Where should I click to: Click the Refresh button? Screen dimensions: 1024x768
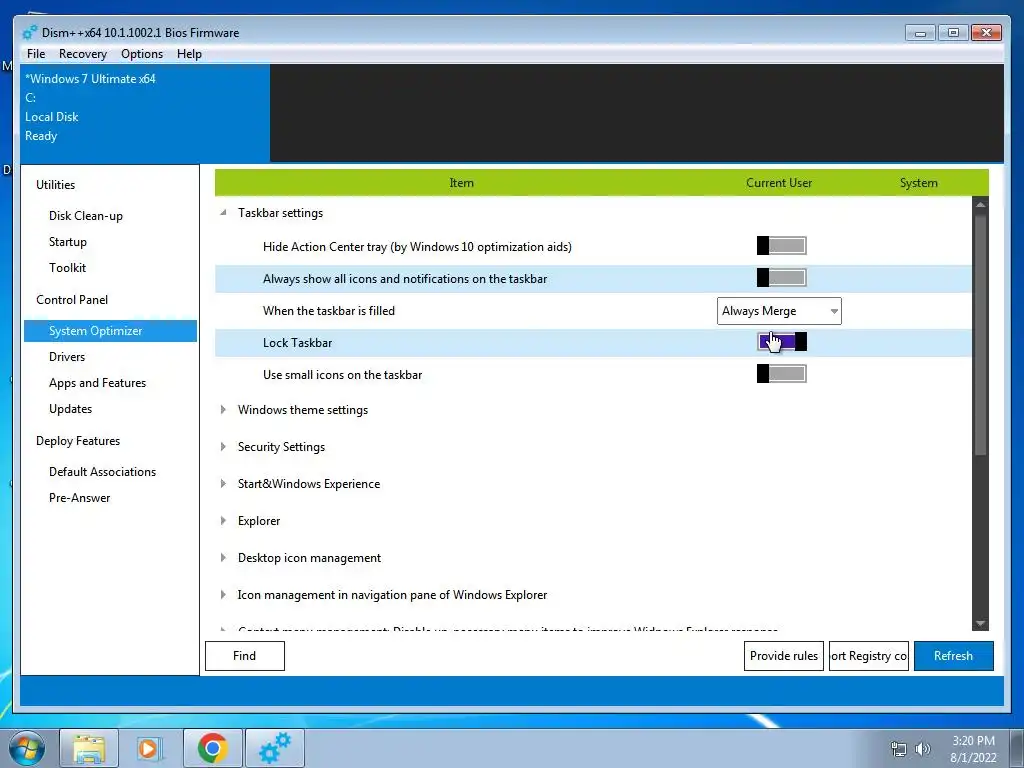click(x=953, y=656)
